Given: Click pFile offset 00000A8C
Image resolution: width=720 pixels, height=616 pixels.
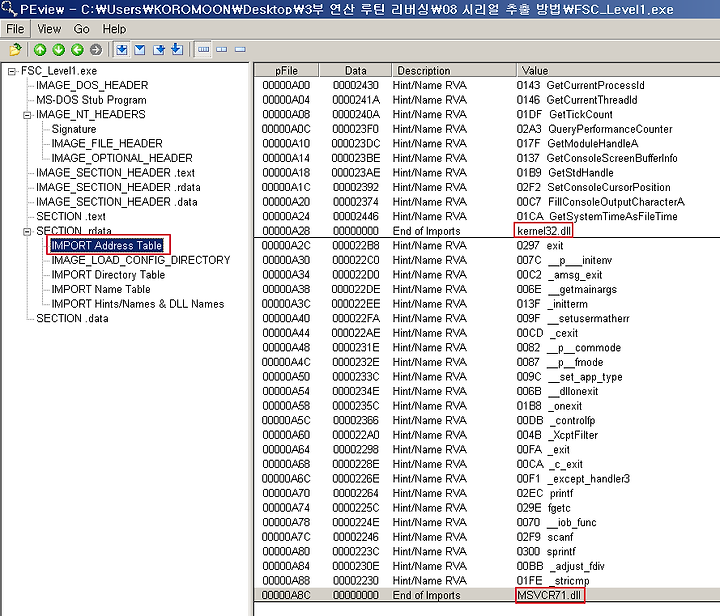Looking at the screenshot, I should pyautogui.click(x=286, y=595).
